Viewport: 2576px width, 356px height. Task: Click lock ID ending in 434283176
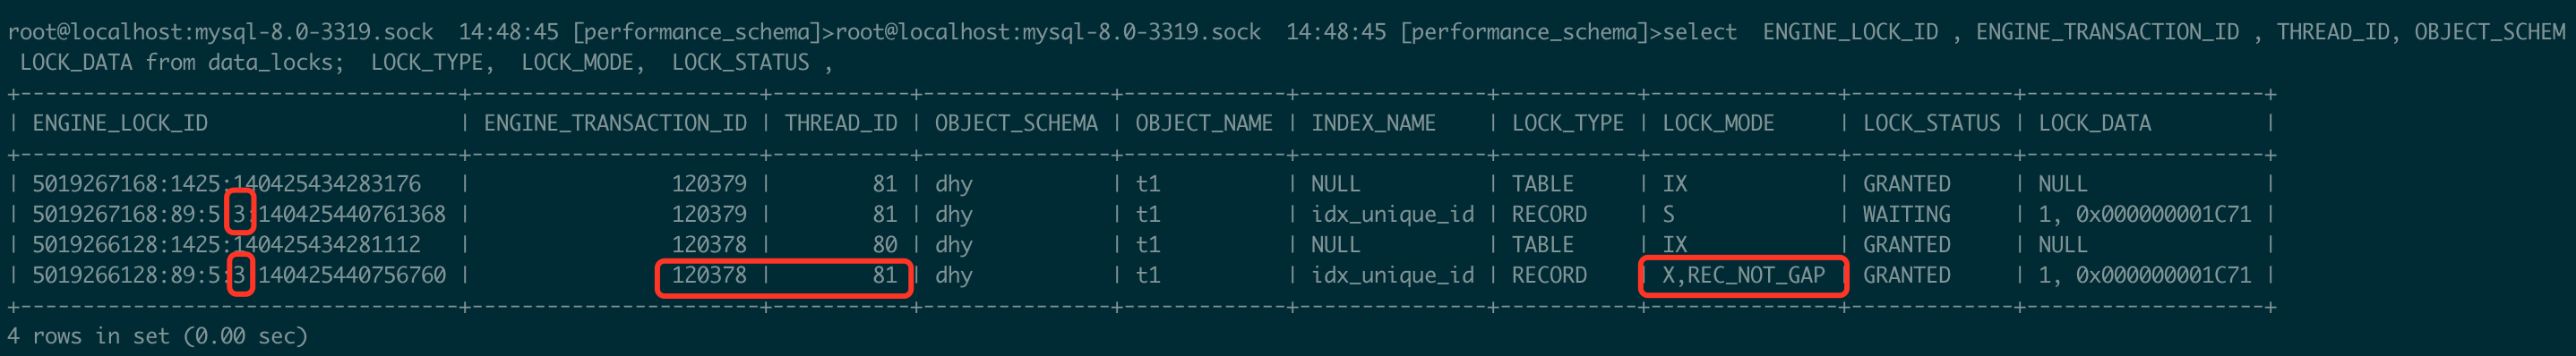(x=226, y=184)
